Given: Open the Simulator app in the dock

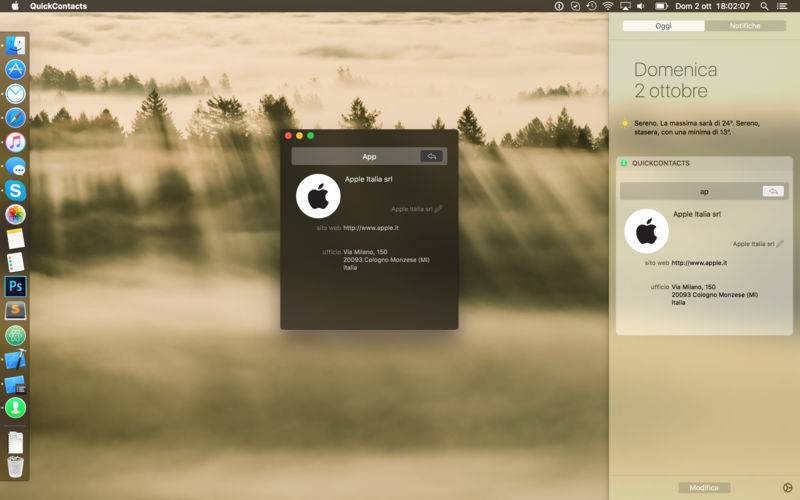Looking at the screenshot, I should click(x=15, y=384).
